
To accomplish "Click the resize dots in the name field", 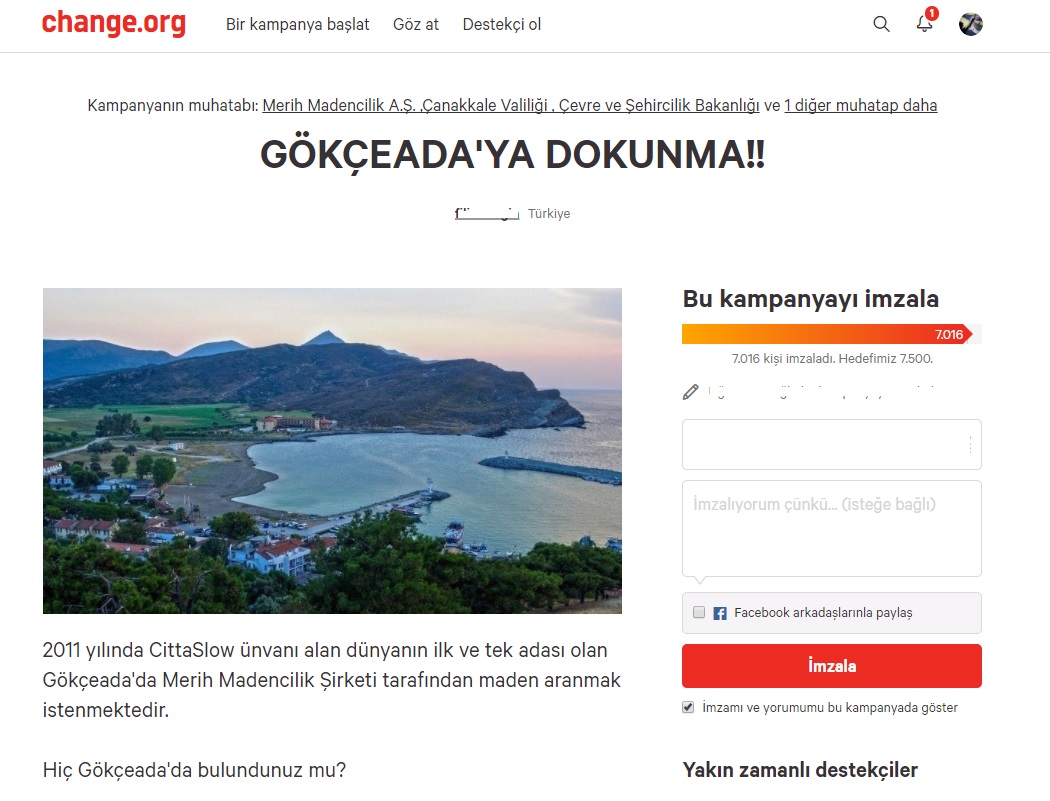I will coord(970,445).
